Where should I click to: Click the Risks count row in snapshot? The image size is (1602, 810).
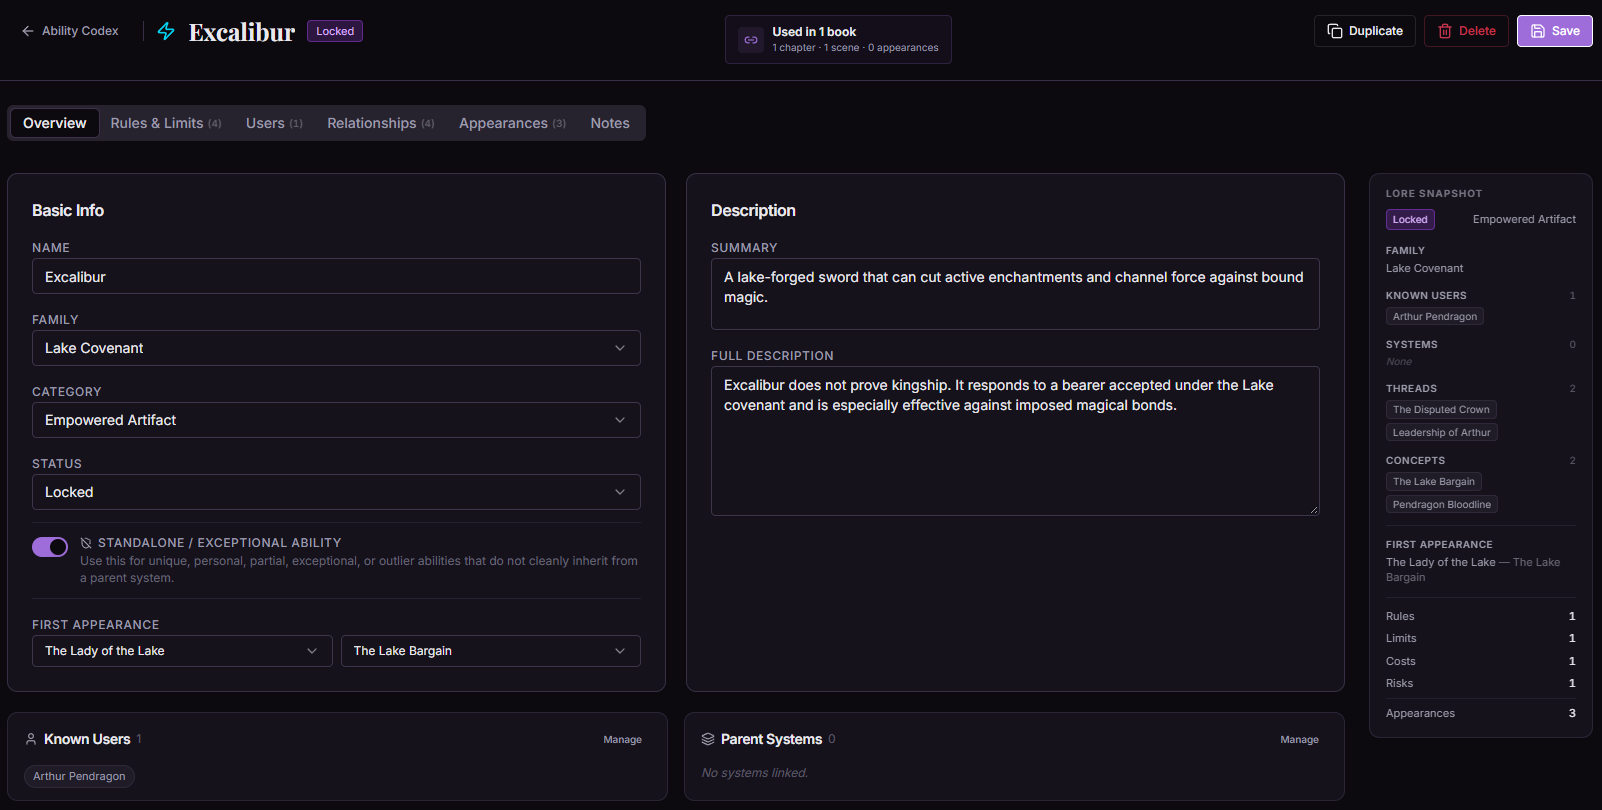coord(1481,683)
